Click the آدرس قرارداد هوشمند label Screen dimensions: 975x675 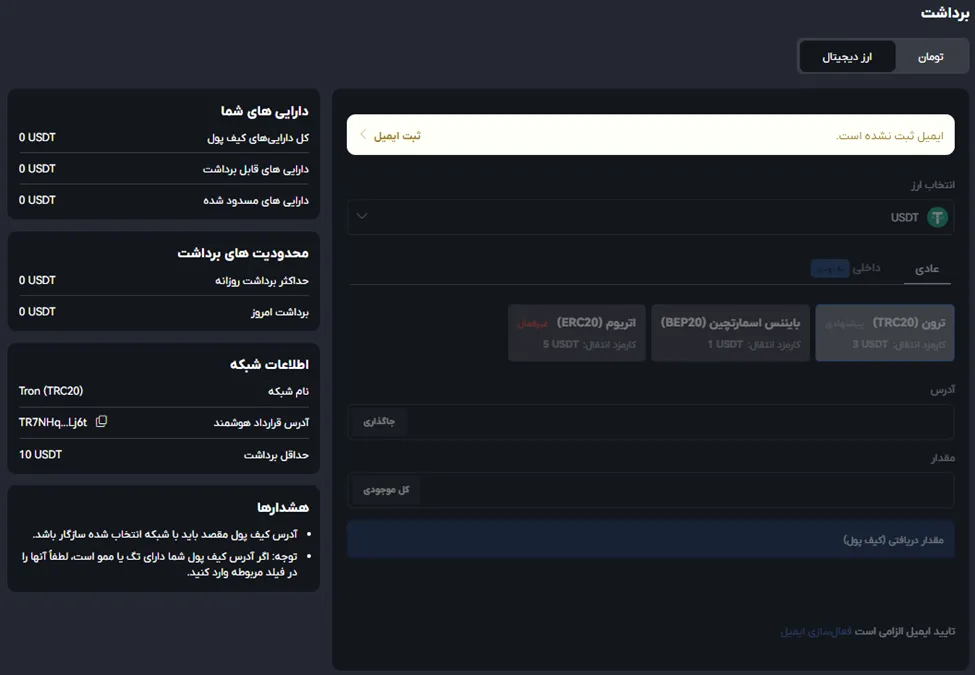pos(261,423)
